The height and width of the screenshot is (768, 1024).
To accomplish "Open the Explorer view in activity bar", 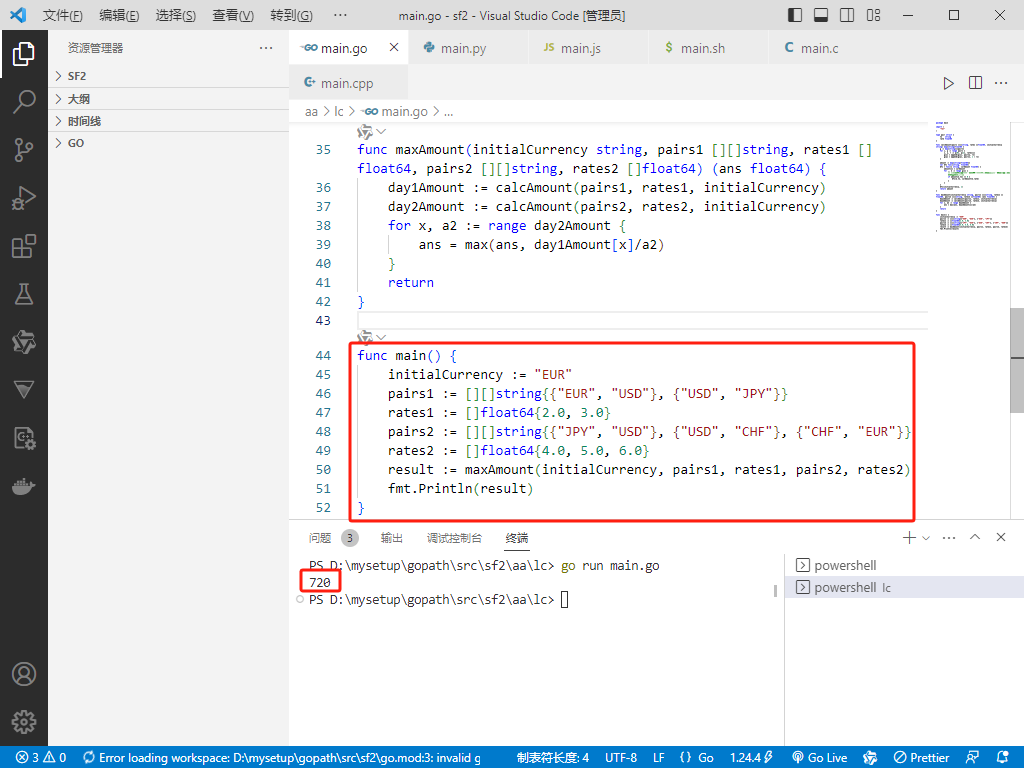I will pyautogui.click(x=24, y=54).
